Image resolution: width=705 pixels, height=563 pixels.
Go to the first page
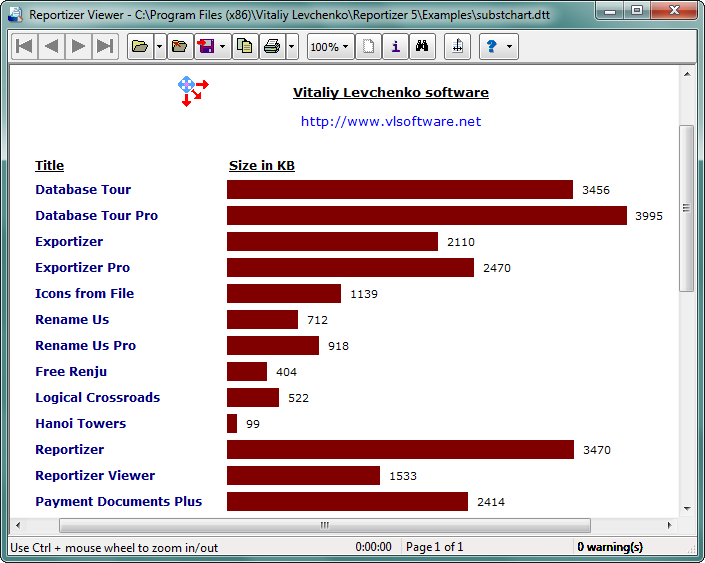click(24, 47)
